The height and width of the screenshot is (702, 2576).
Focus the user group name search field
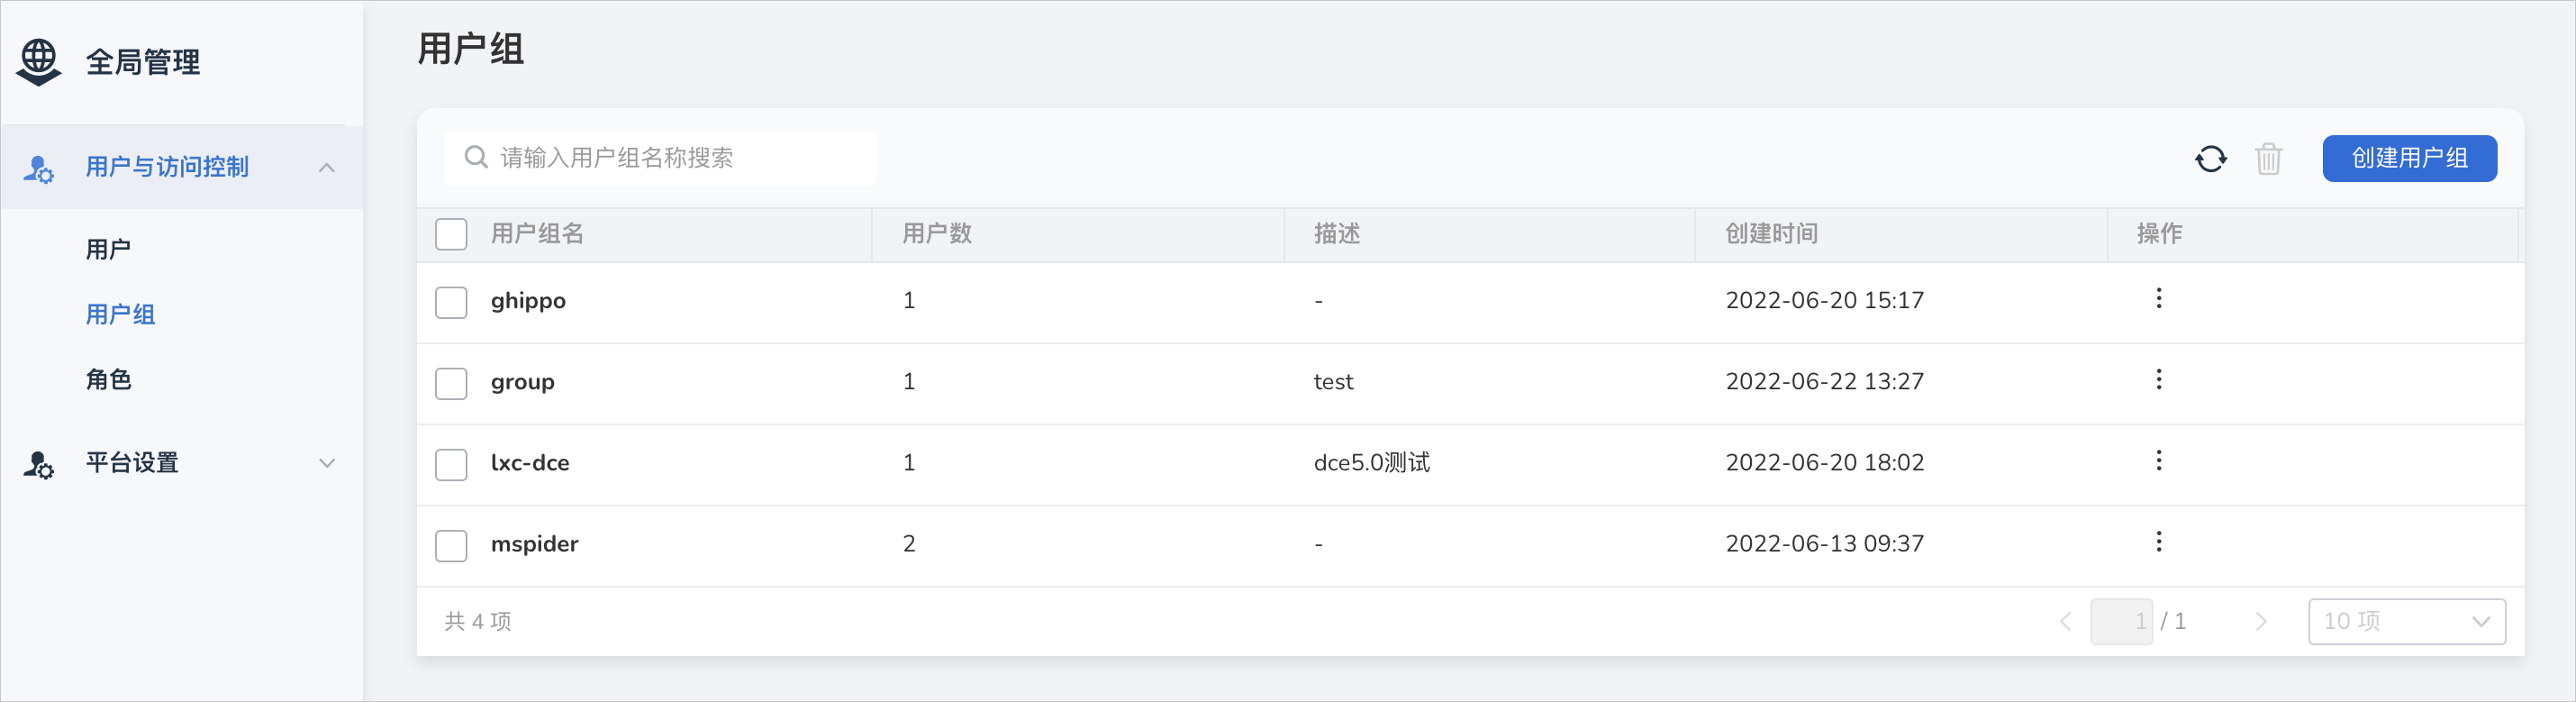pos(660,158)
